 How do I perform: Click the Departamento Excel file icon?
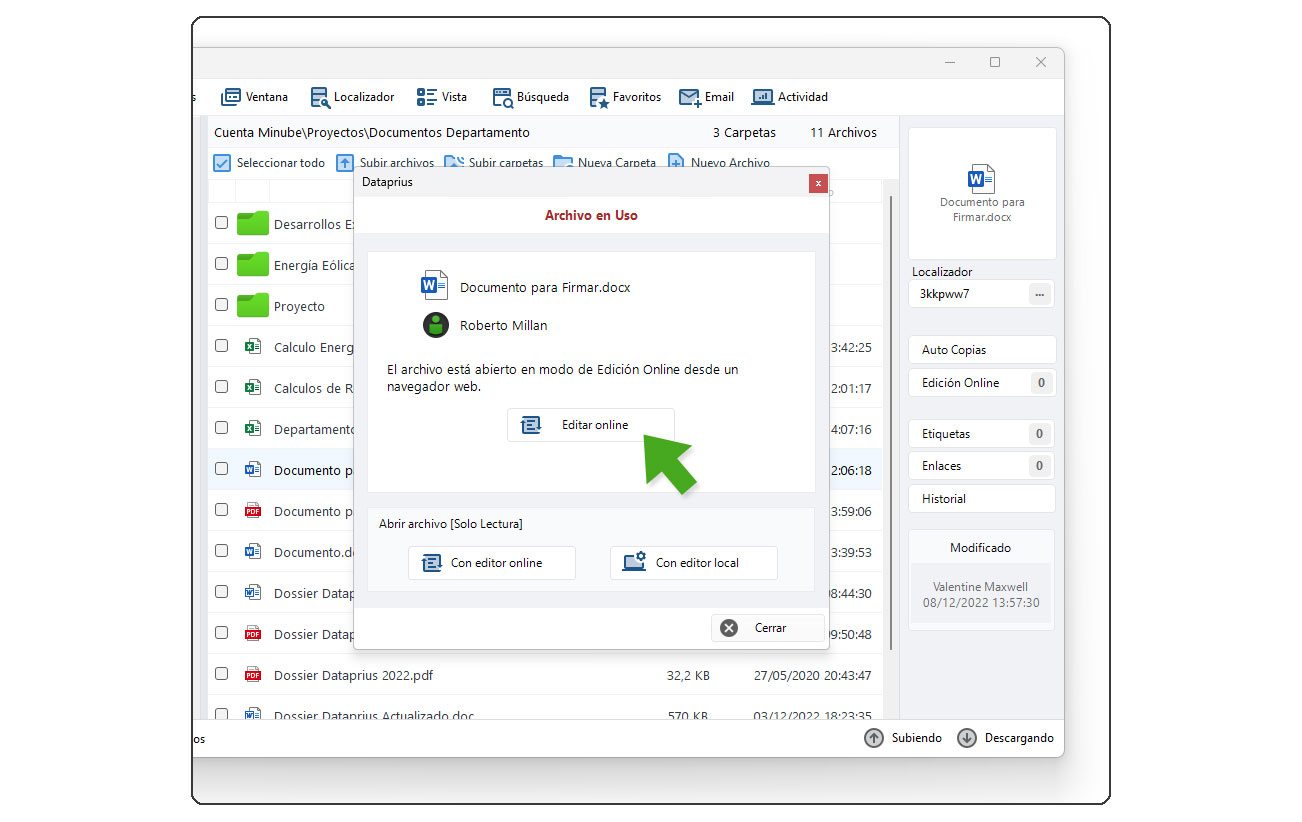click(253, 429)
